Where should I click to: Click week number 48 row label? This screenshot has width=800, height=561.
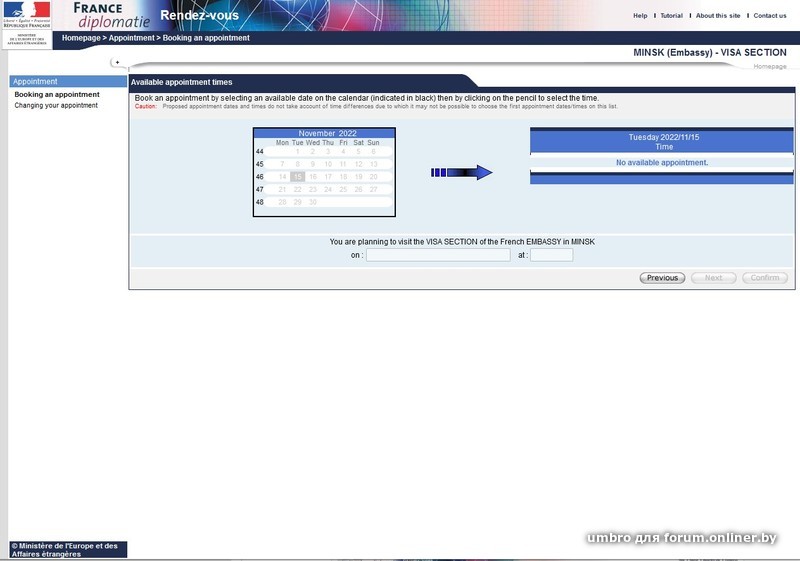(x=260, y=202)
